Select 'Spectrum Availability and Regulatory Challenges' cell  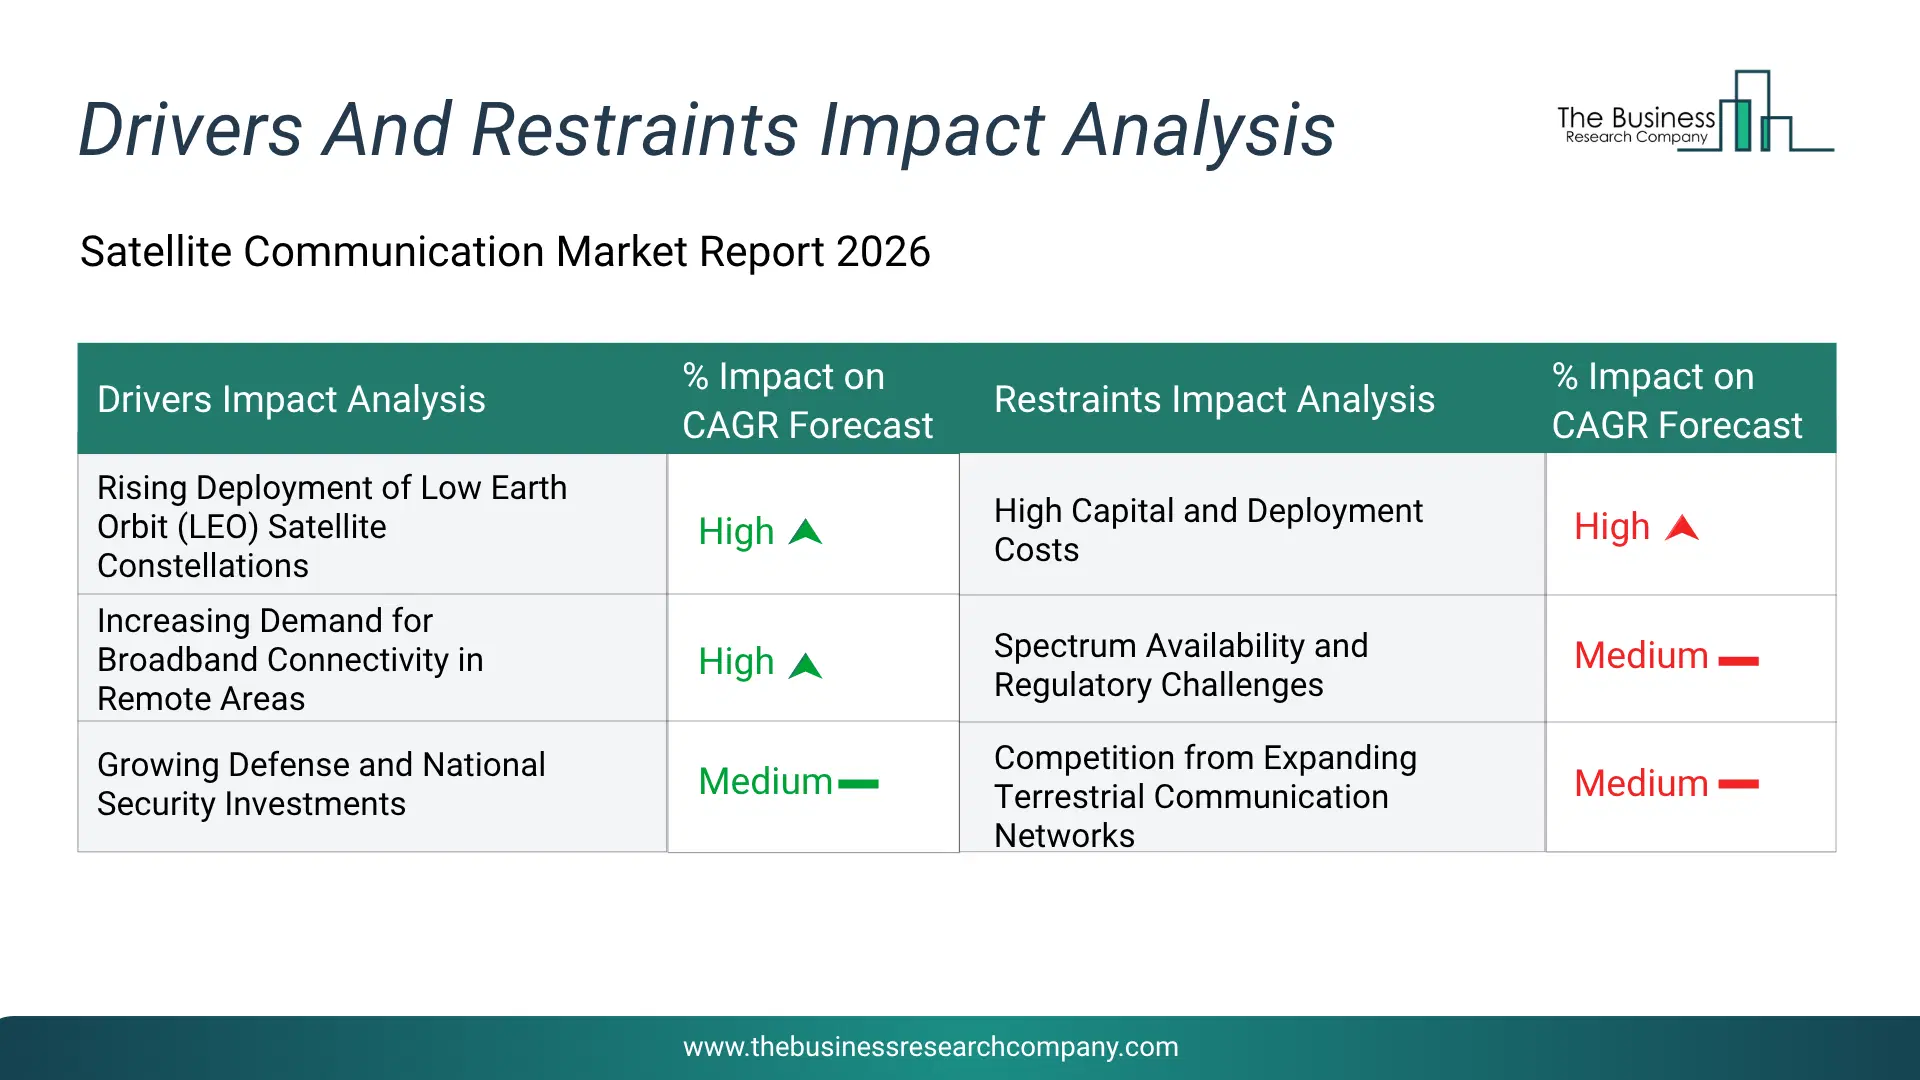(1252, 659)
